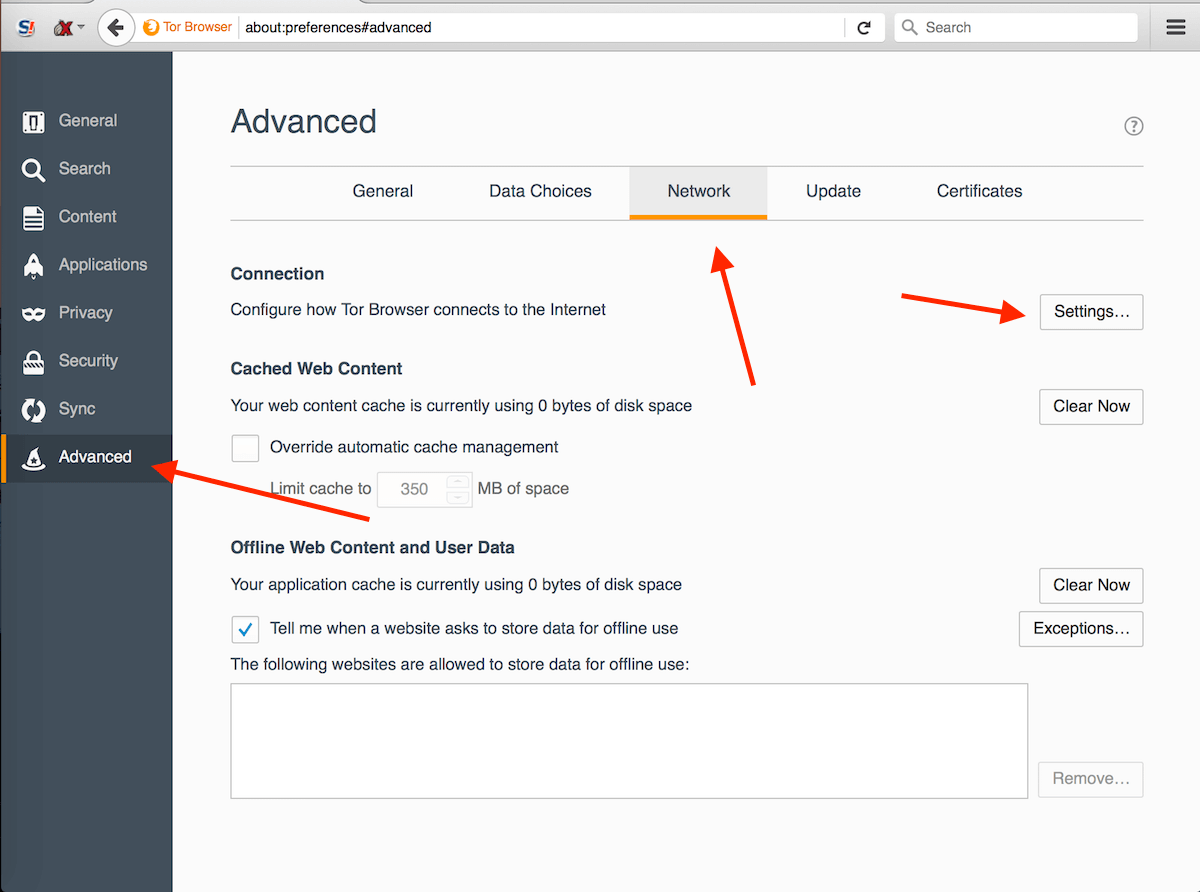Screen dimensions: 1200x892
Task: Open the Certificates tab
Action: (x=979, y=191)
